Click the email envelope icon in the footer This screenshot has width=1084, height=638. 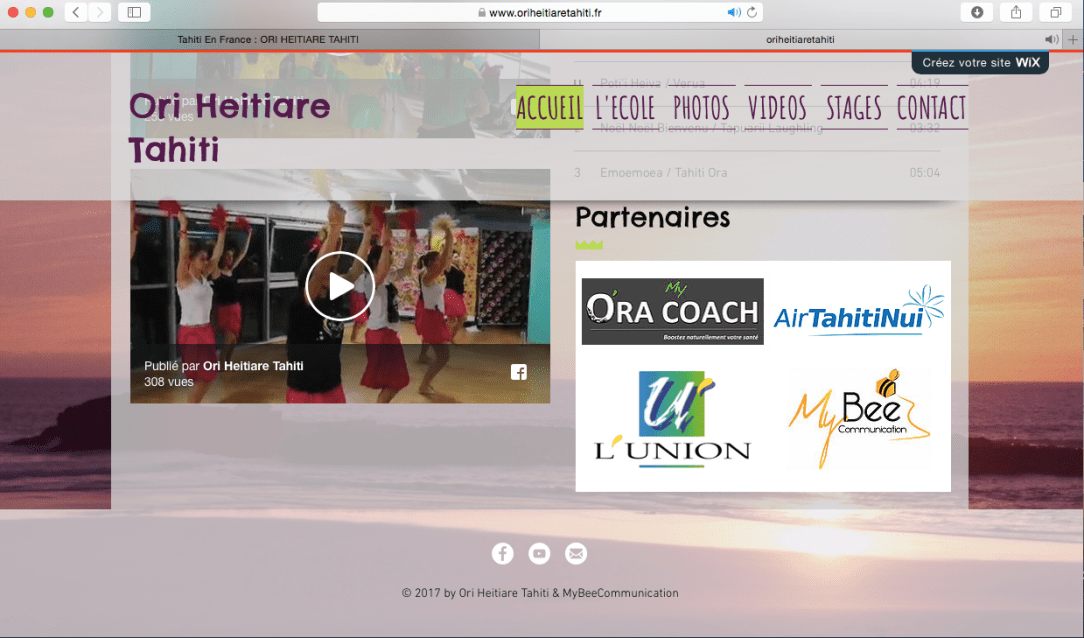click(x=576, y=553)
